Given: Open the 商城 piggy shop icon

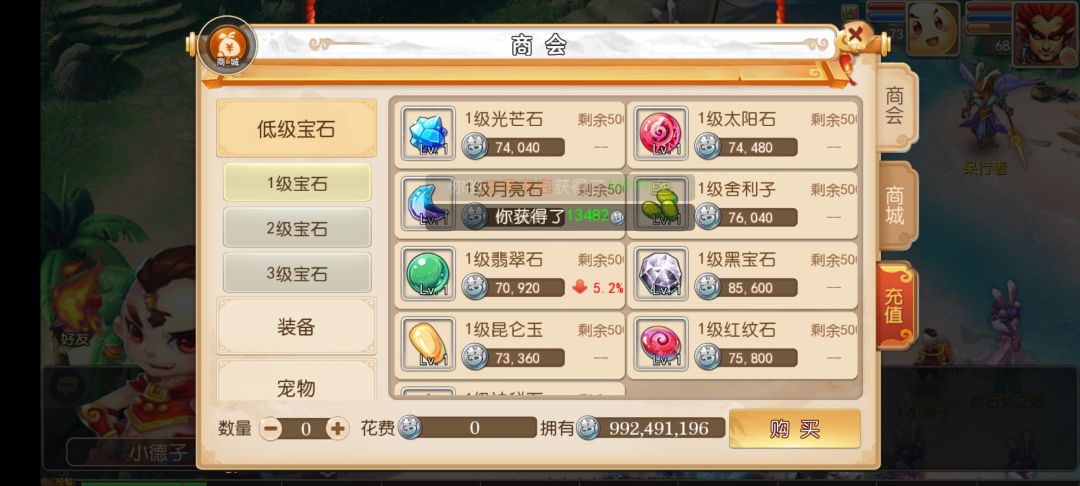Looking at the screenshot, I should point(227,47).
